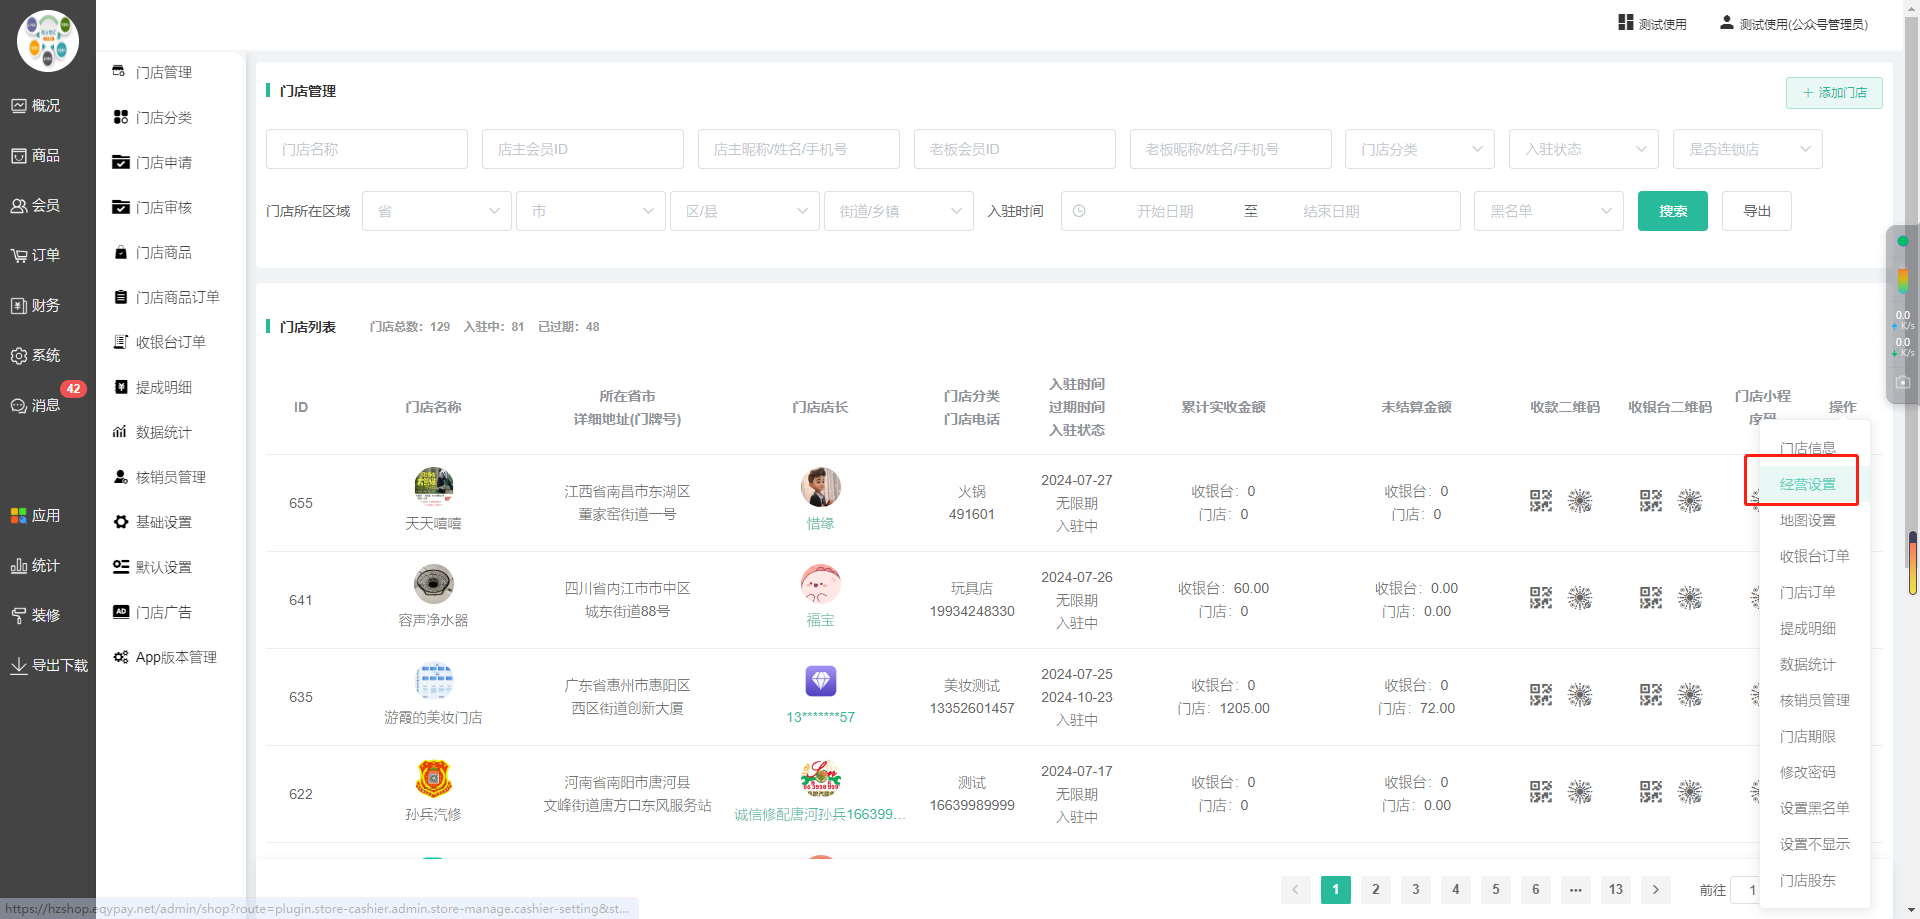Click the 天天嘻嘻 store logo thumbnail
The height and width of the screenshot is (919, 1920).
tap(433, 487)
